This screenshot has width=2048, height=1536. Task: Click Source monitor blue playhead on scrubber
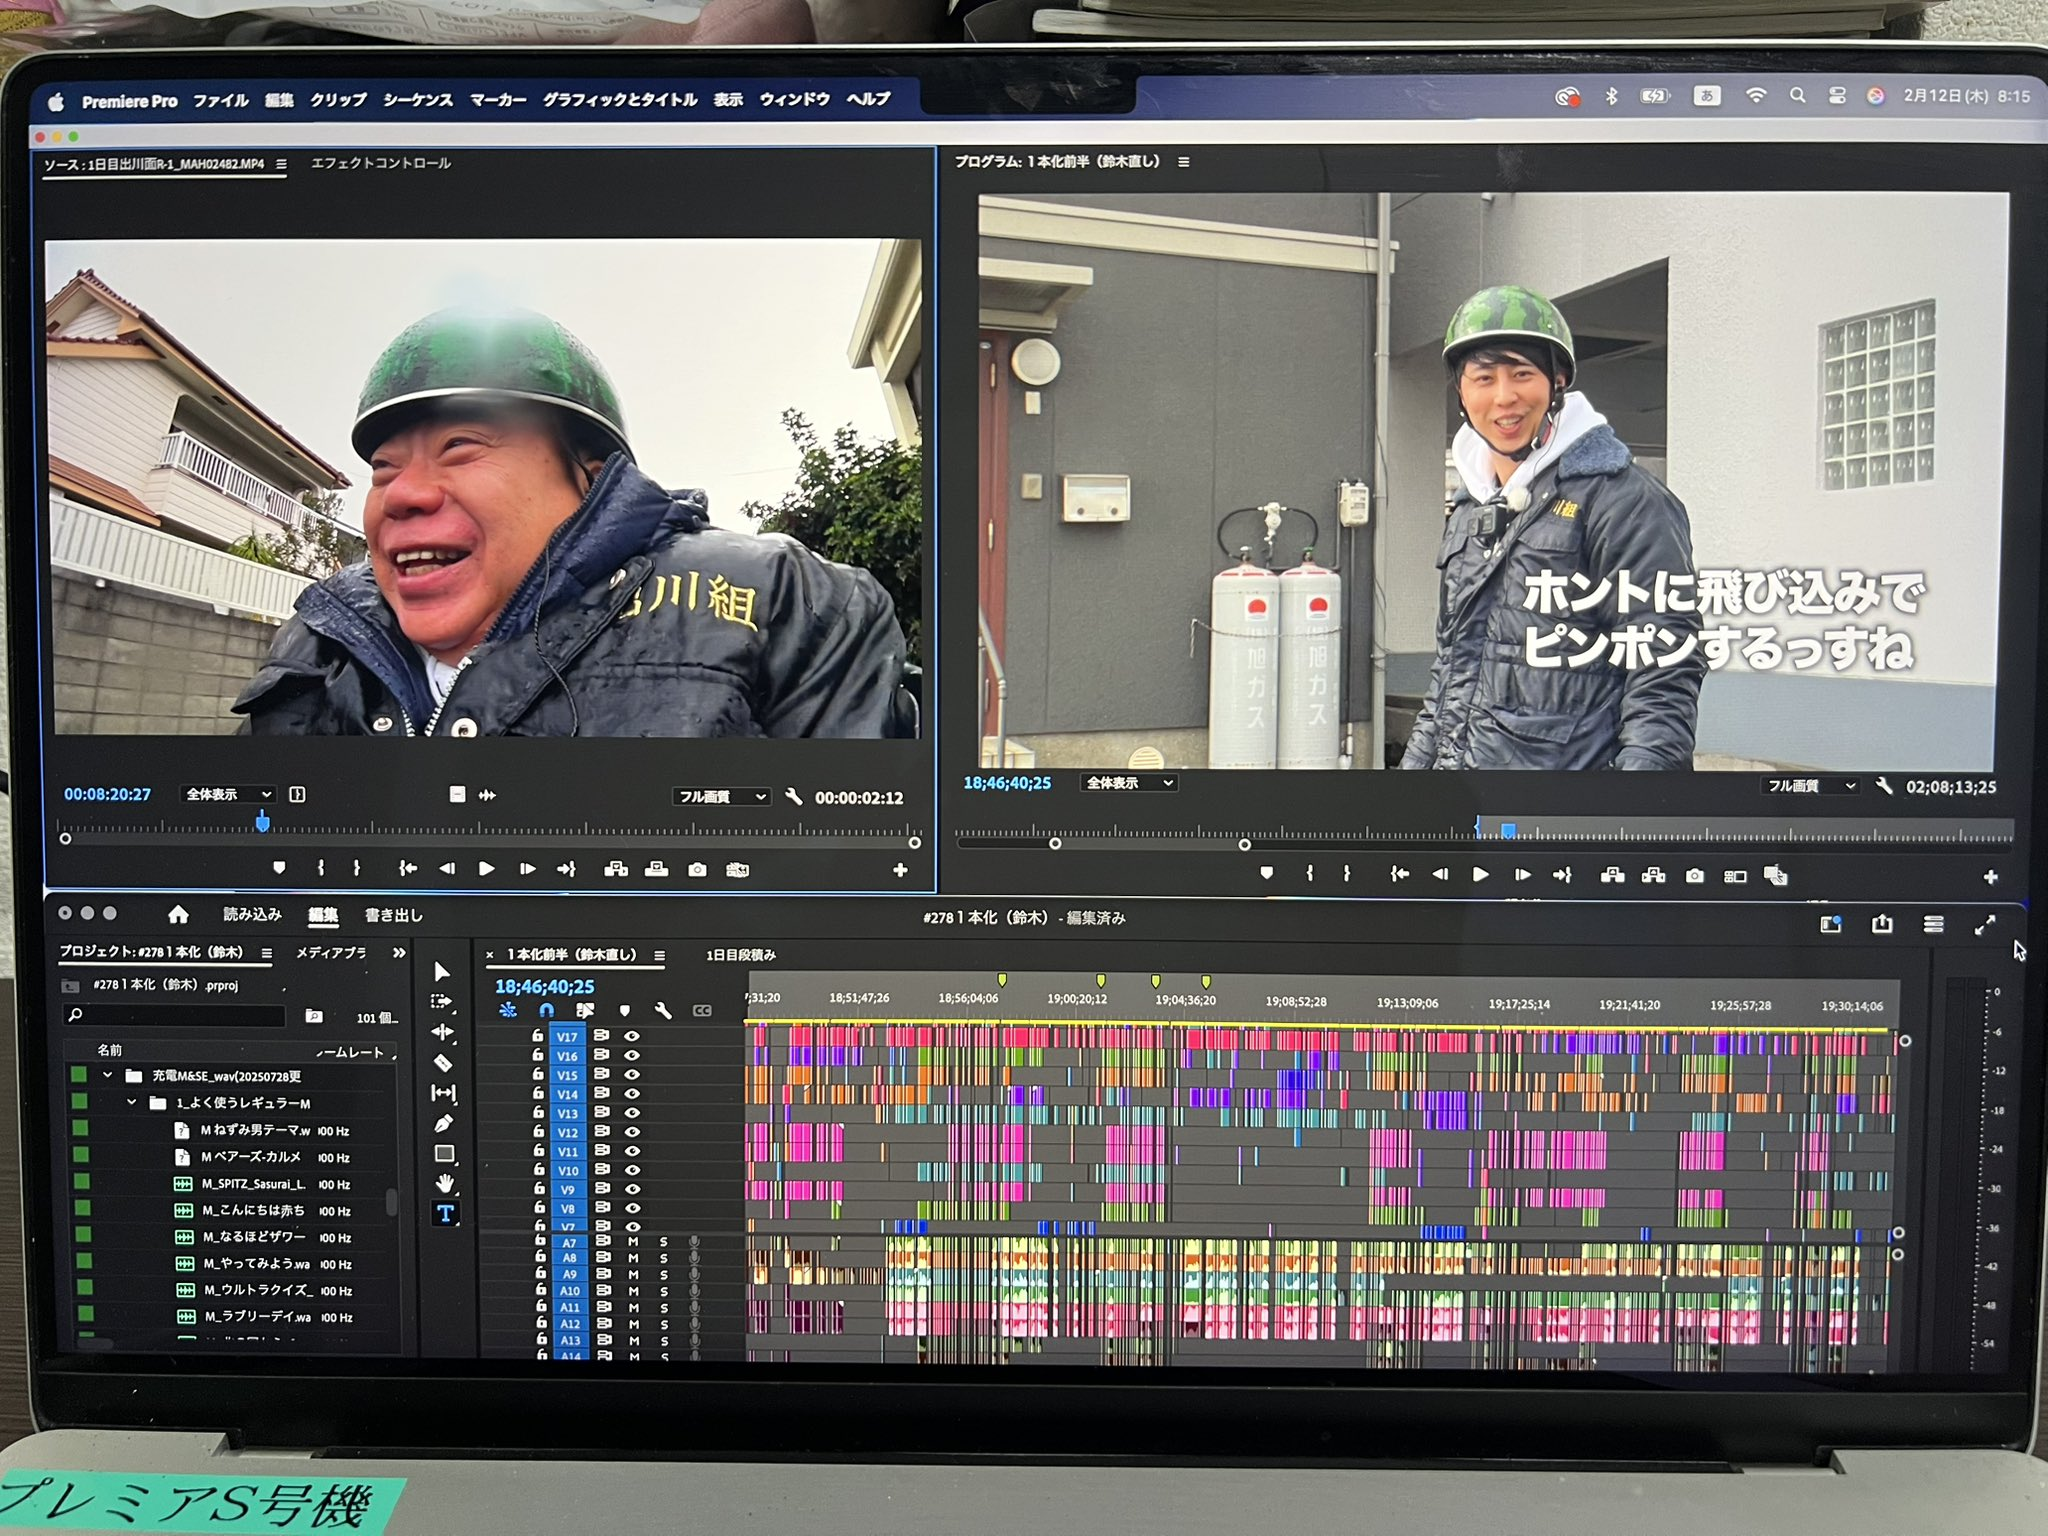(262, 822)
